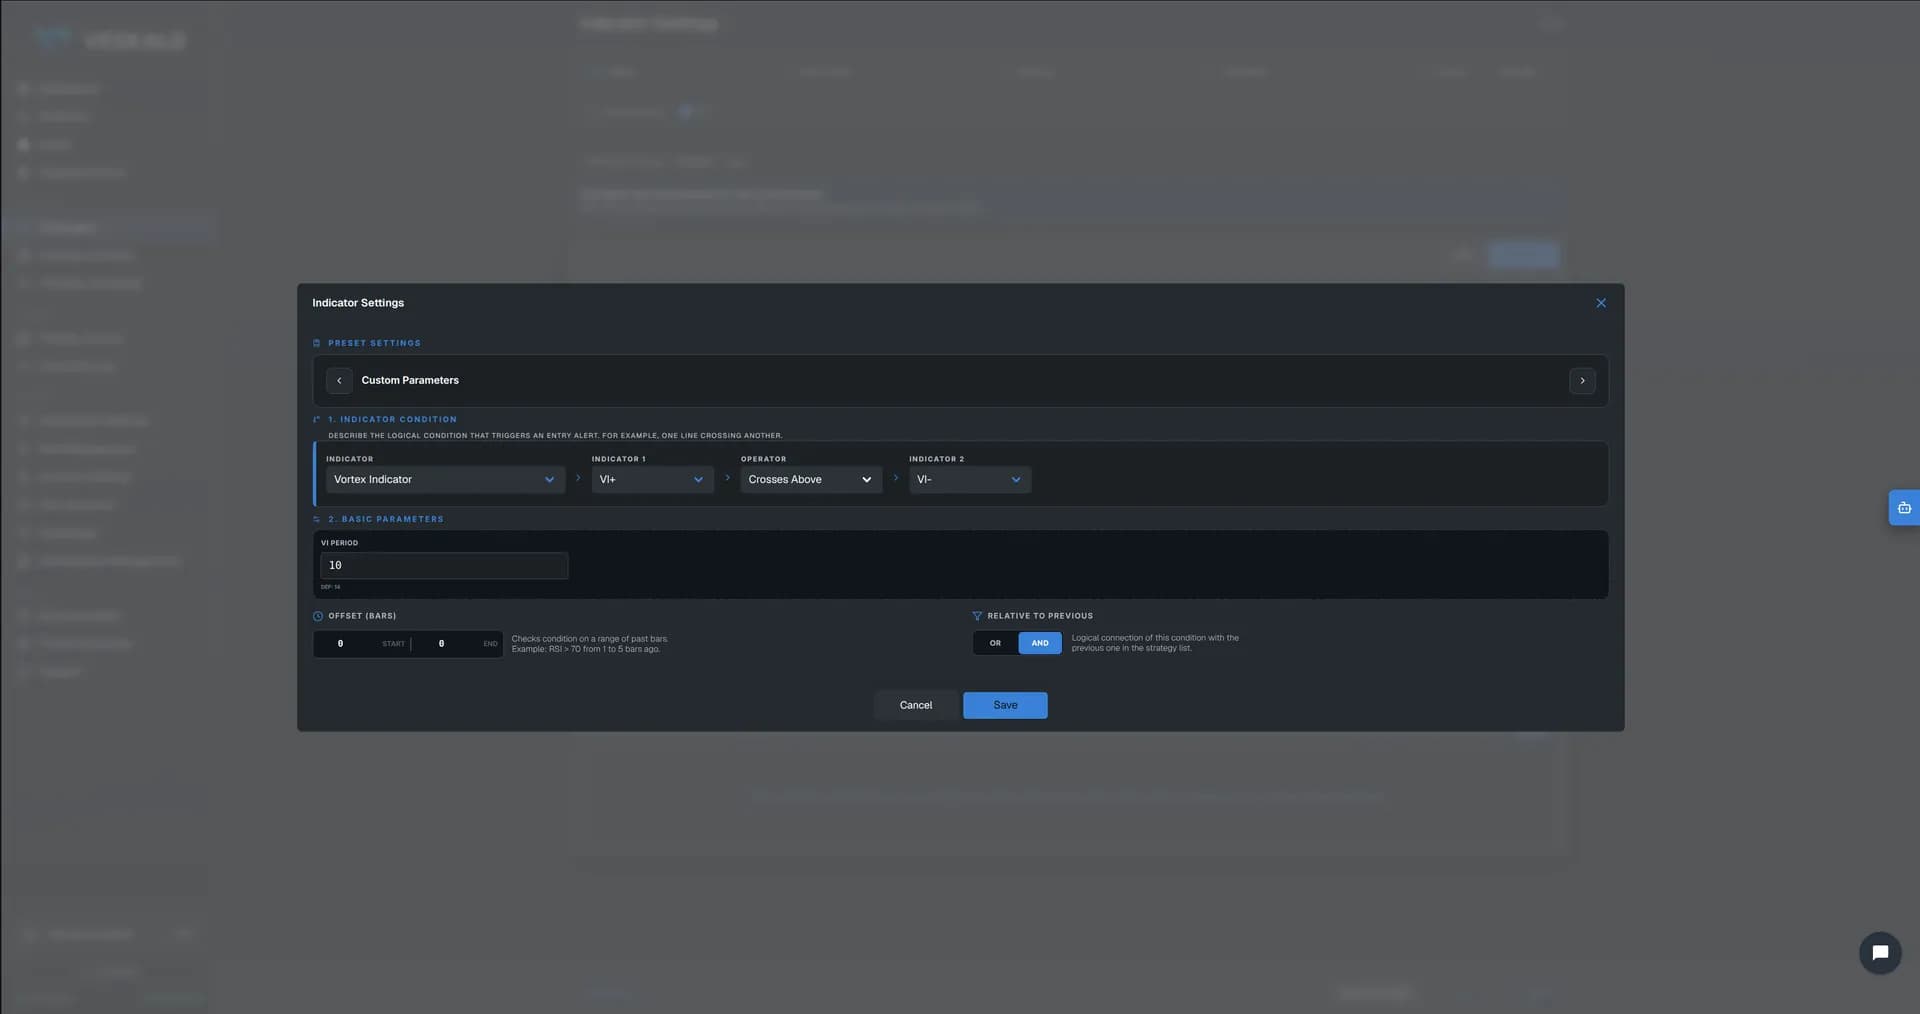Open the Indicator dropdown showing Vortex Indicator
Viewport: 1920px width, 1014px height.
445,480
